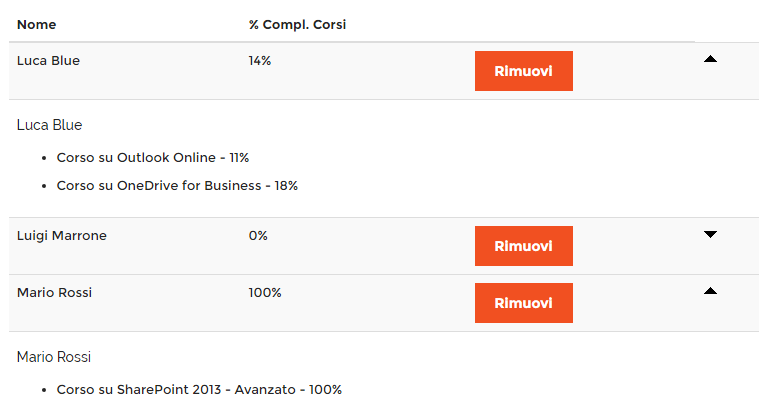This screenshot has width=775, height=410.
Task: Click the % Compl. Corsi column header
Action: [x=297, y=25]
